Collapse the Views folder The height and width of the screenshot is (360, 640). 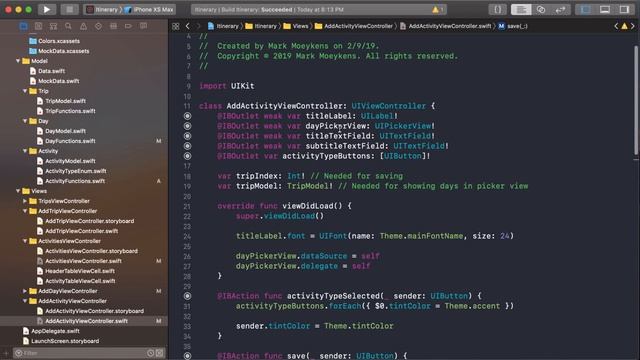click(18, 191)
